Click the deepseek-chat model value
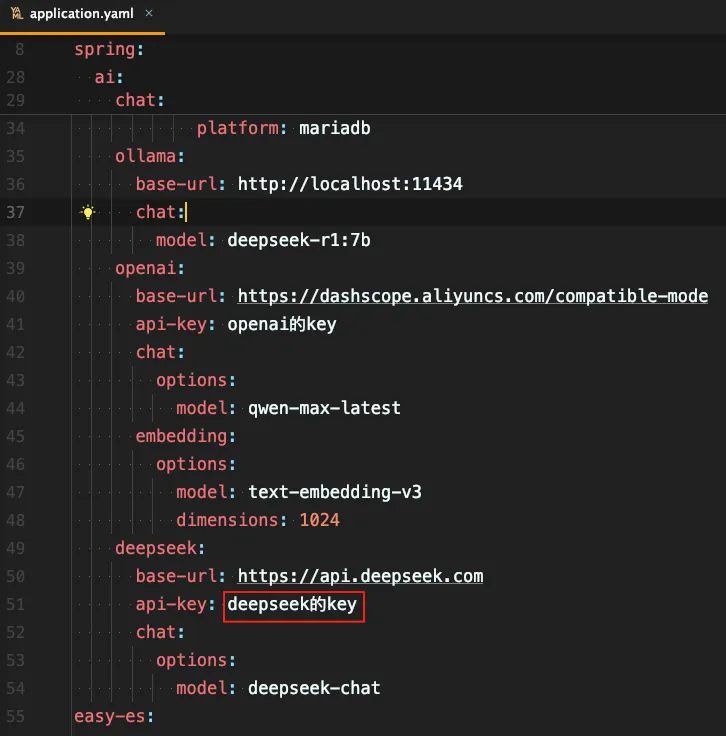 point(314,688)
